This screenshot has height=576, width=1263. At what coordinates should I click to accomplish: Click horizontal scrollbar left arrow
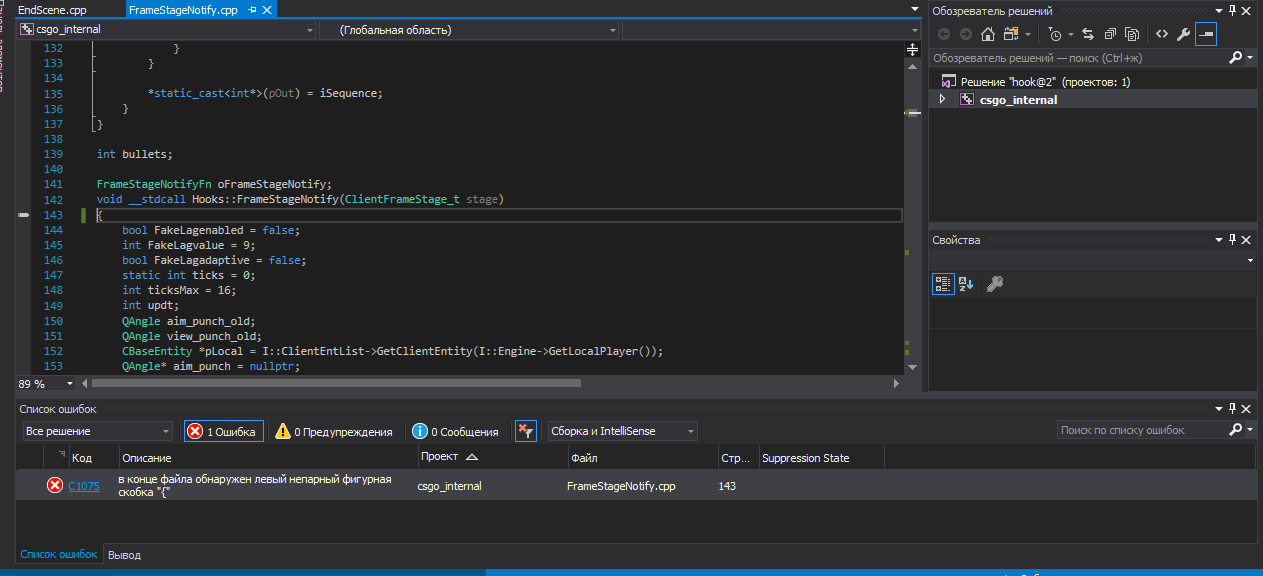pos(85,383)
